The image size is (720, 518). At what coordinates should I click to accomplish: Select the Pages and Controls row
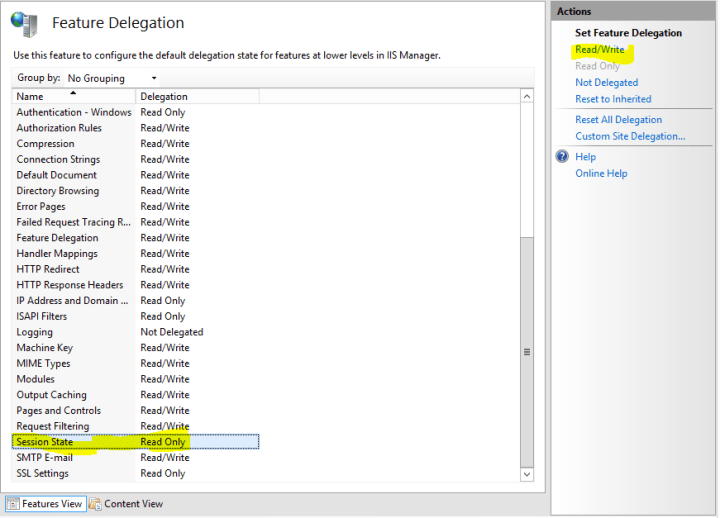(135, 411)
